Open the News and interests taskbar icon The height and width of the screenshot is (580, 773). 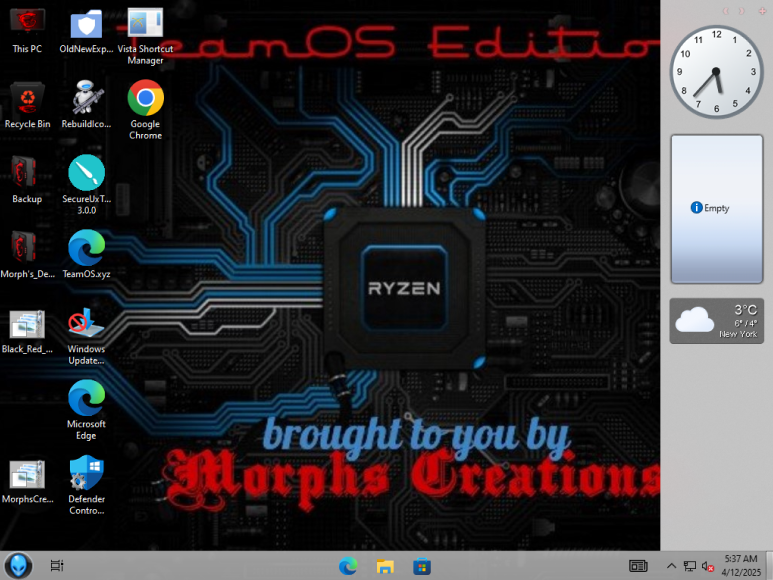pos(638,566)
